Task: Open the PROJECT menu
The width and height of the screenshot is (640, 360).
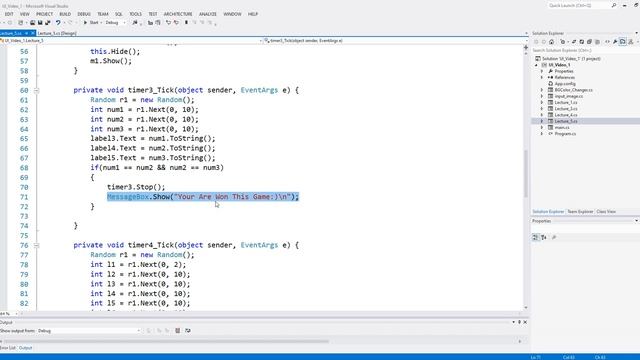Action: (44, 14)
